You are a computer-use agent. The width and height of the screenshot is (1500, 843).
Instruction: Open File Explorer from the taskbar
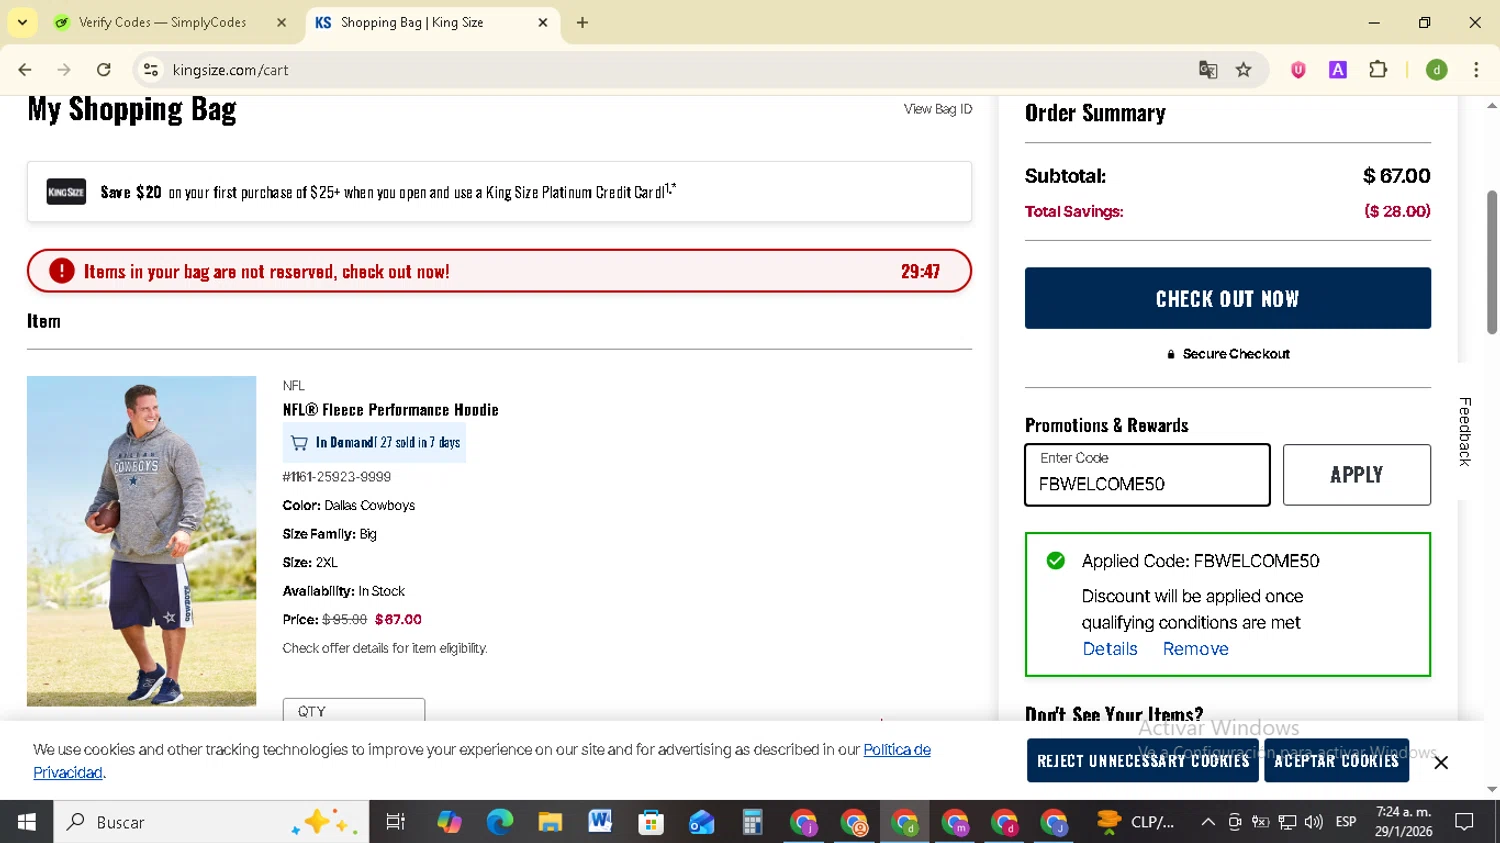pos(550,822)
